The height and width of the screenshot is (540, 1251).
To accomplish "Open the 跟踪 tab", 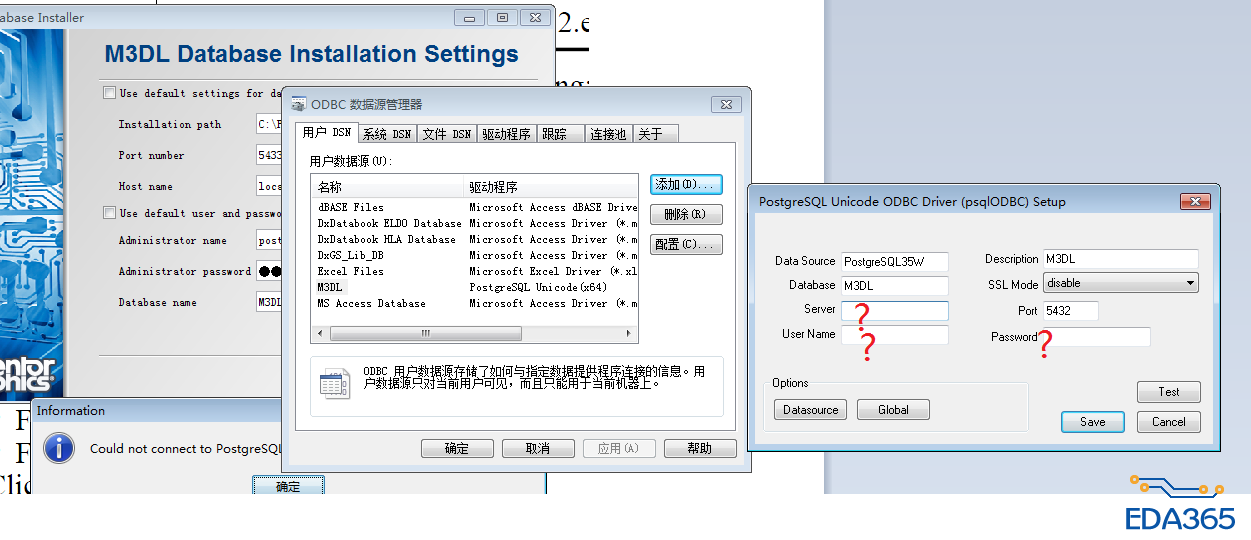I will 561,134.
